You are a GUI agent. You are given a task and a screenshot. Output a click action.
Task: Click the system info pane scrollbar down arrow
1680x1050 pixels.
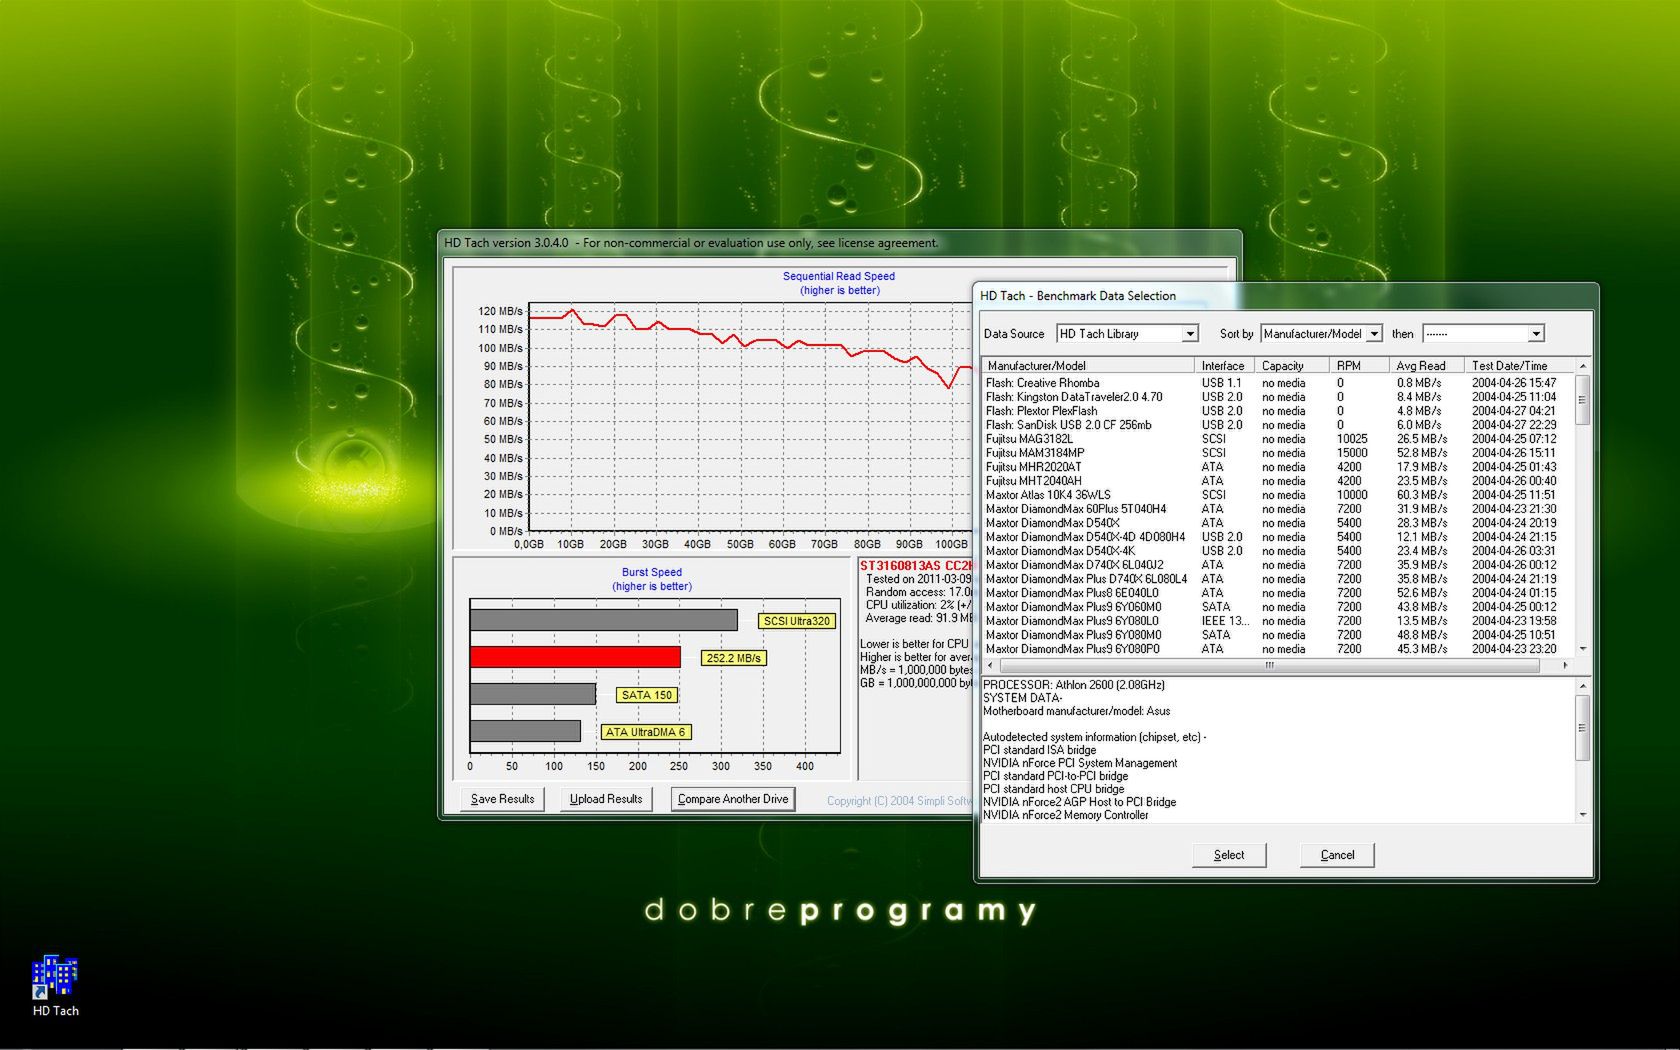coord(1582,815)
